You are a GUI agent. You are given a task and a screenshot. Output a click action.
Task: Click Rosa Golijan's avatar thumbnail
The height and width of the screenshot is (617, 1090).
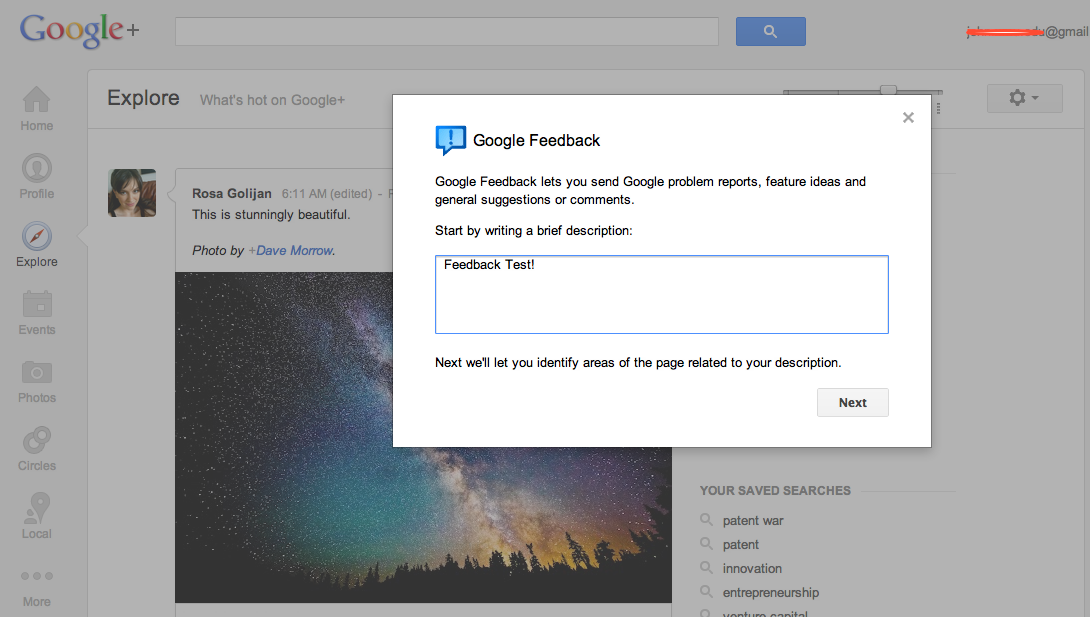(132, 193)
